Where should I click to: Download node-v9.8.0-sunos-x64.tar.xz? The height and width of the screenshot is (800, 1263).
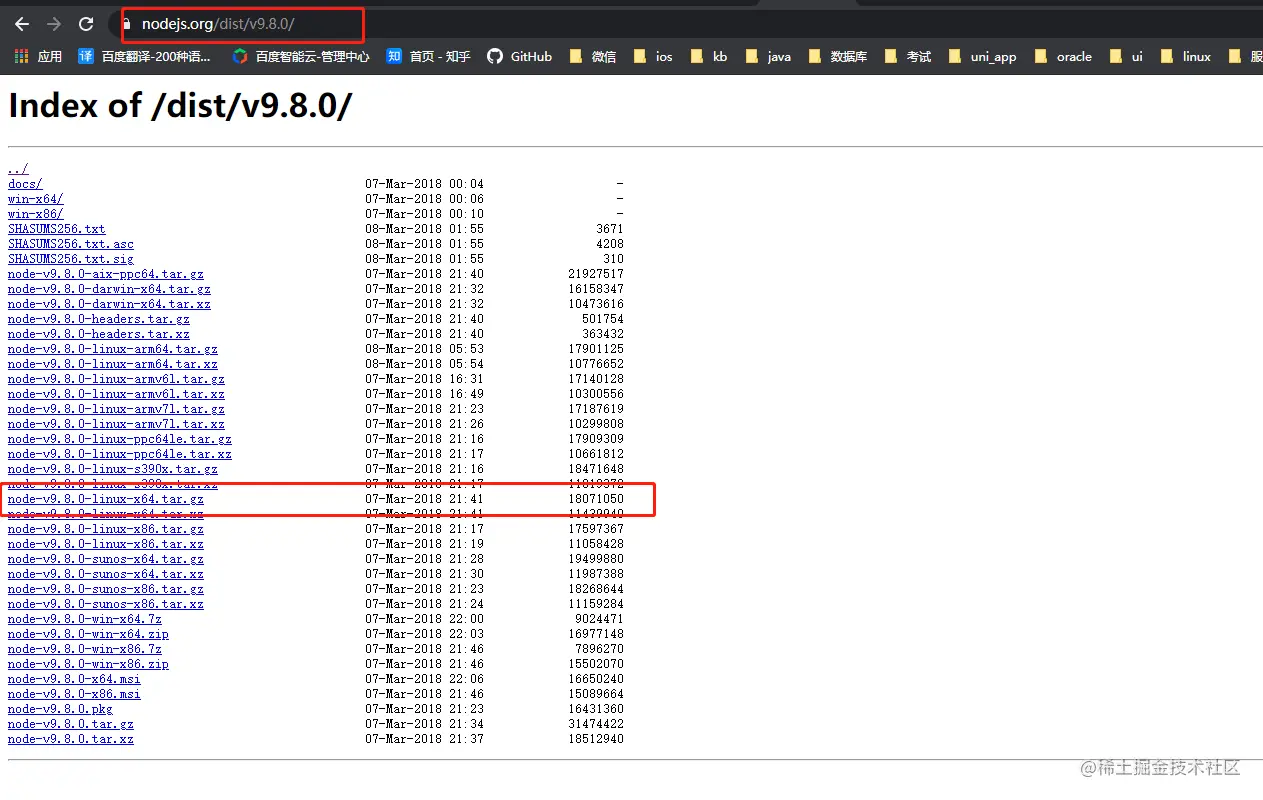(x=106, y=574)
